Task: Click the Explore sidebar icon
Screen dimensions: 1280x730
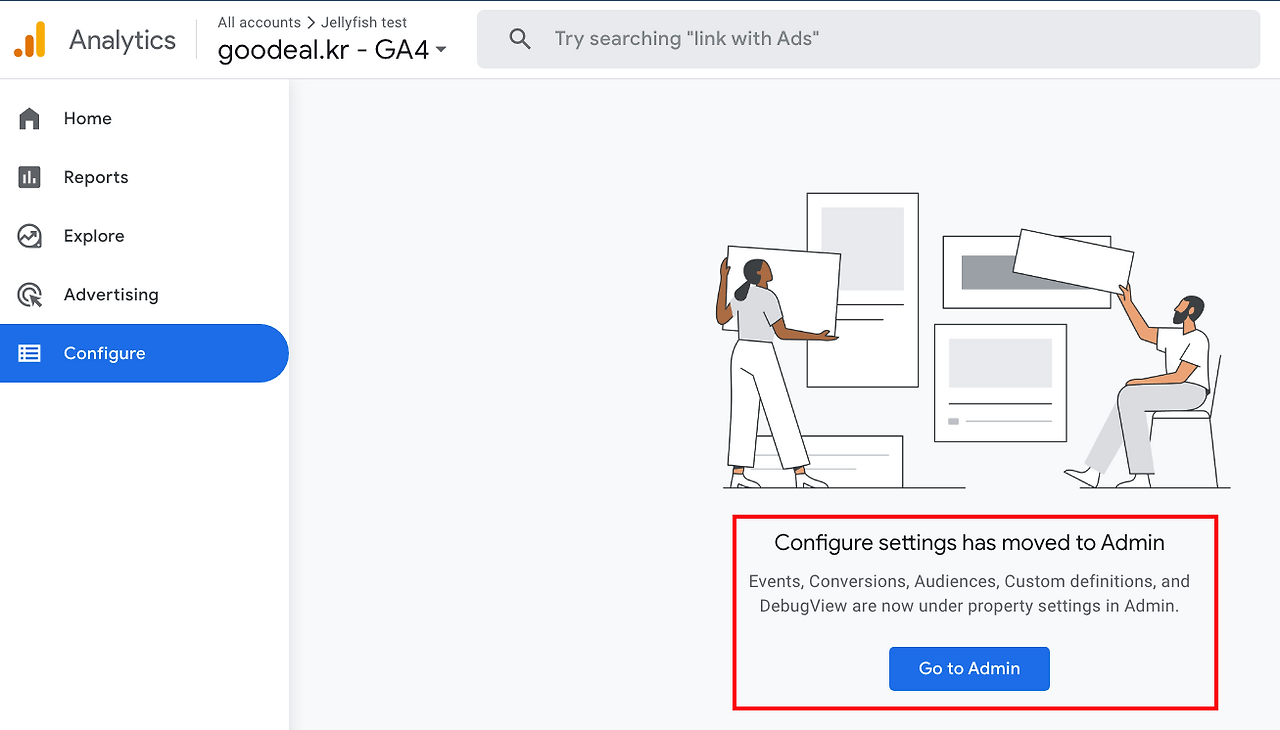Action: pyautogui.click(x=30, y=236)
